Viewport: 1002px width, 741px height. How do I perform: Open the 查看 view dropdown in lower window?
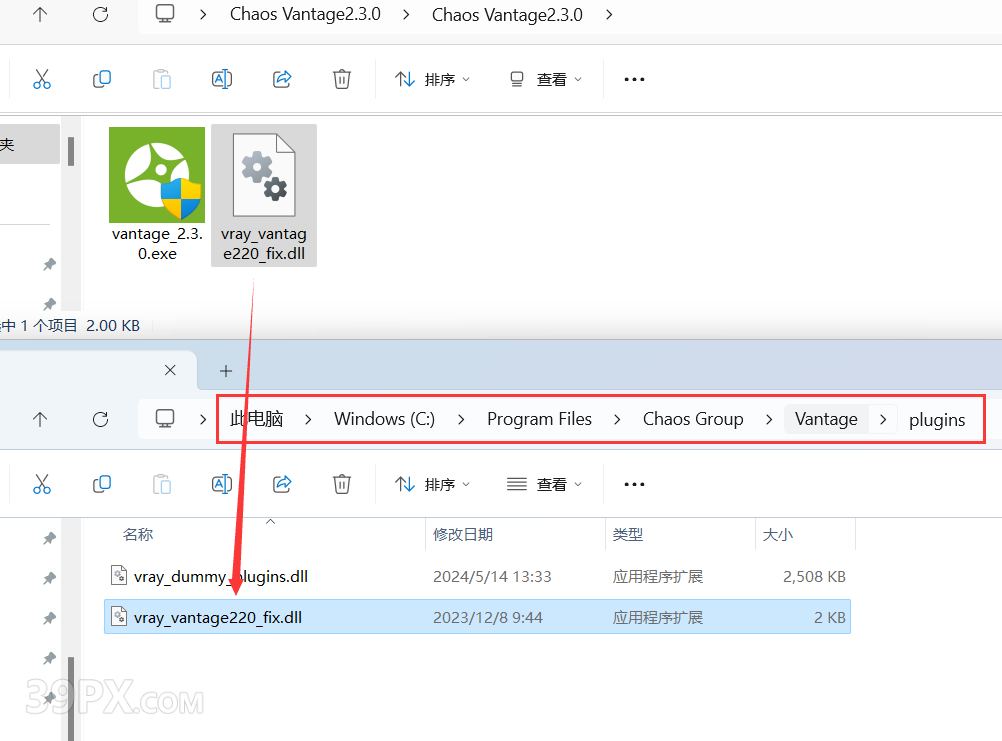coord(544,484)
